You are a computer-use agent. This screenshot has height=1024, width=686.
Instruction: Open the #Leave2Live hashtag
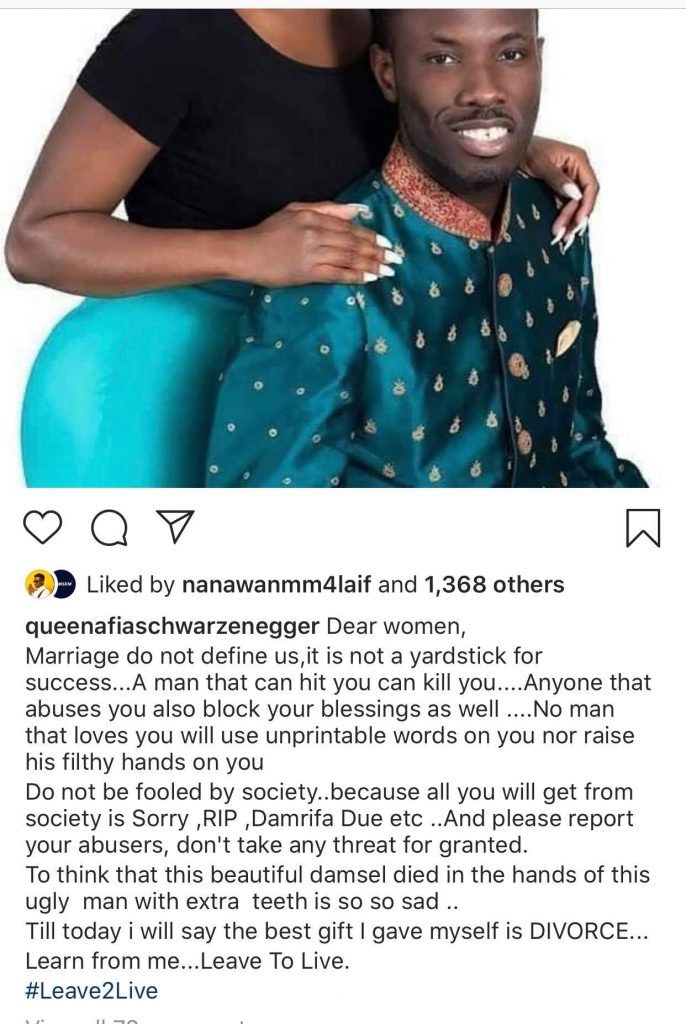(x=91, y=990)
